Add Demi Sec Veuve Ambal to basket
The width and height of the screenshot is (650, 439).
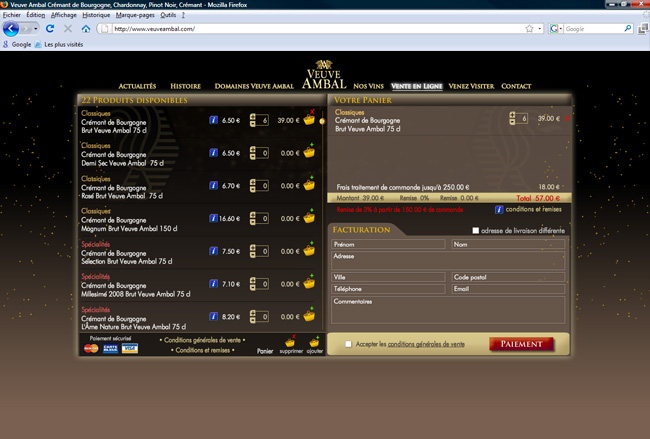pos(309,152)
